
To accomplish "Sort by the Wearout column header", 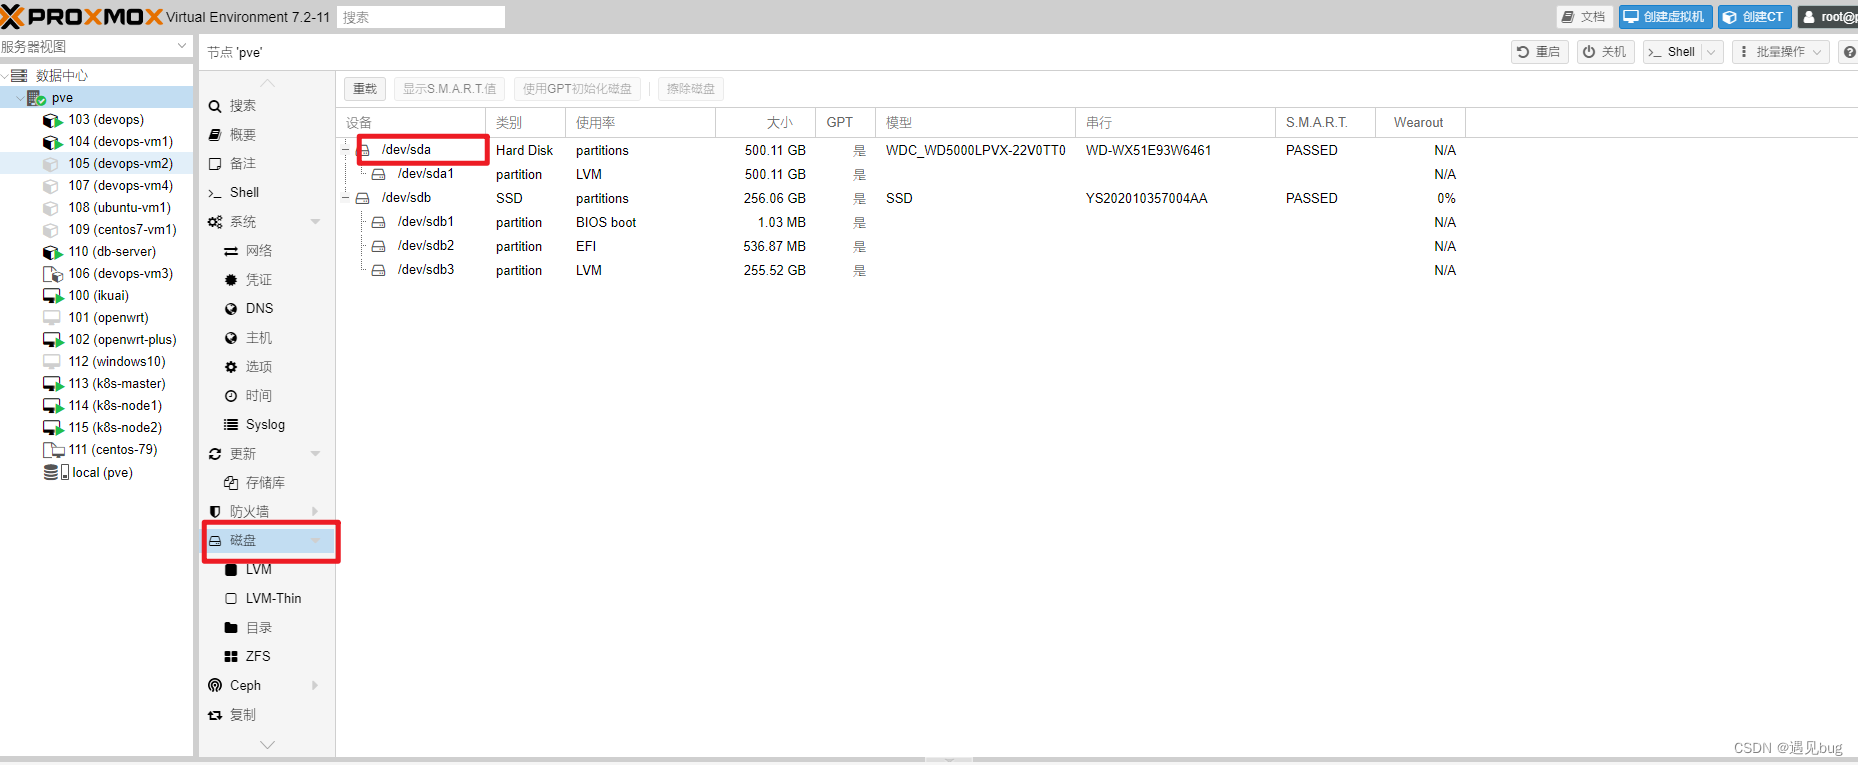I will tap(1420, 123).
